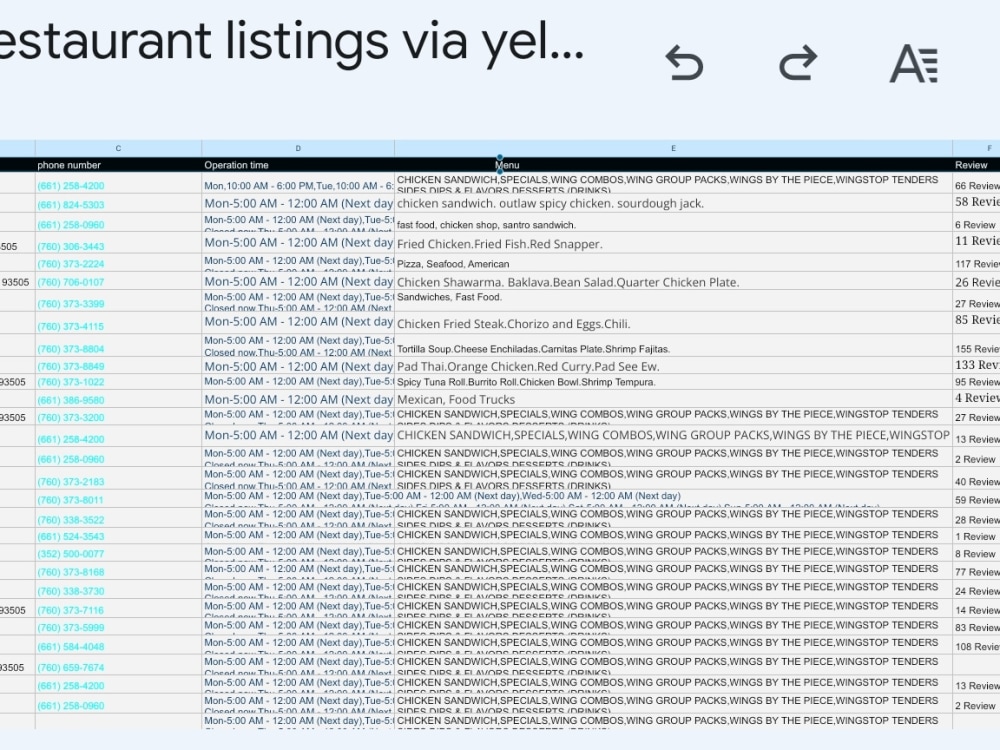Select the '4 Review' cell

point(976,399)
